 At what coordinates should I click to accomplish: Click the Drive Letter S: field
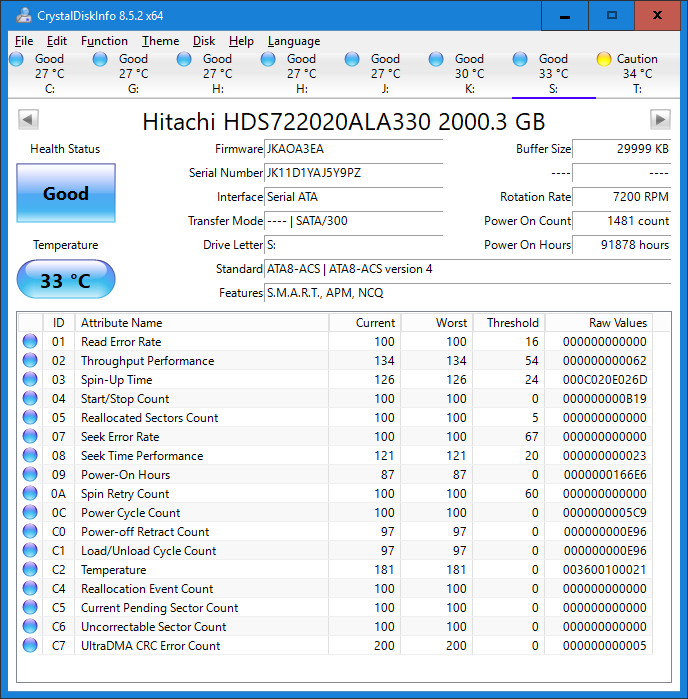pyautogui.click(x=354, y=245)
